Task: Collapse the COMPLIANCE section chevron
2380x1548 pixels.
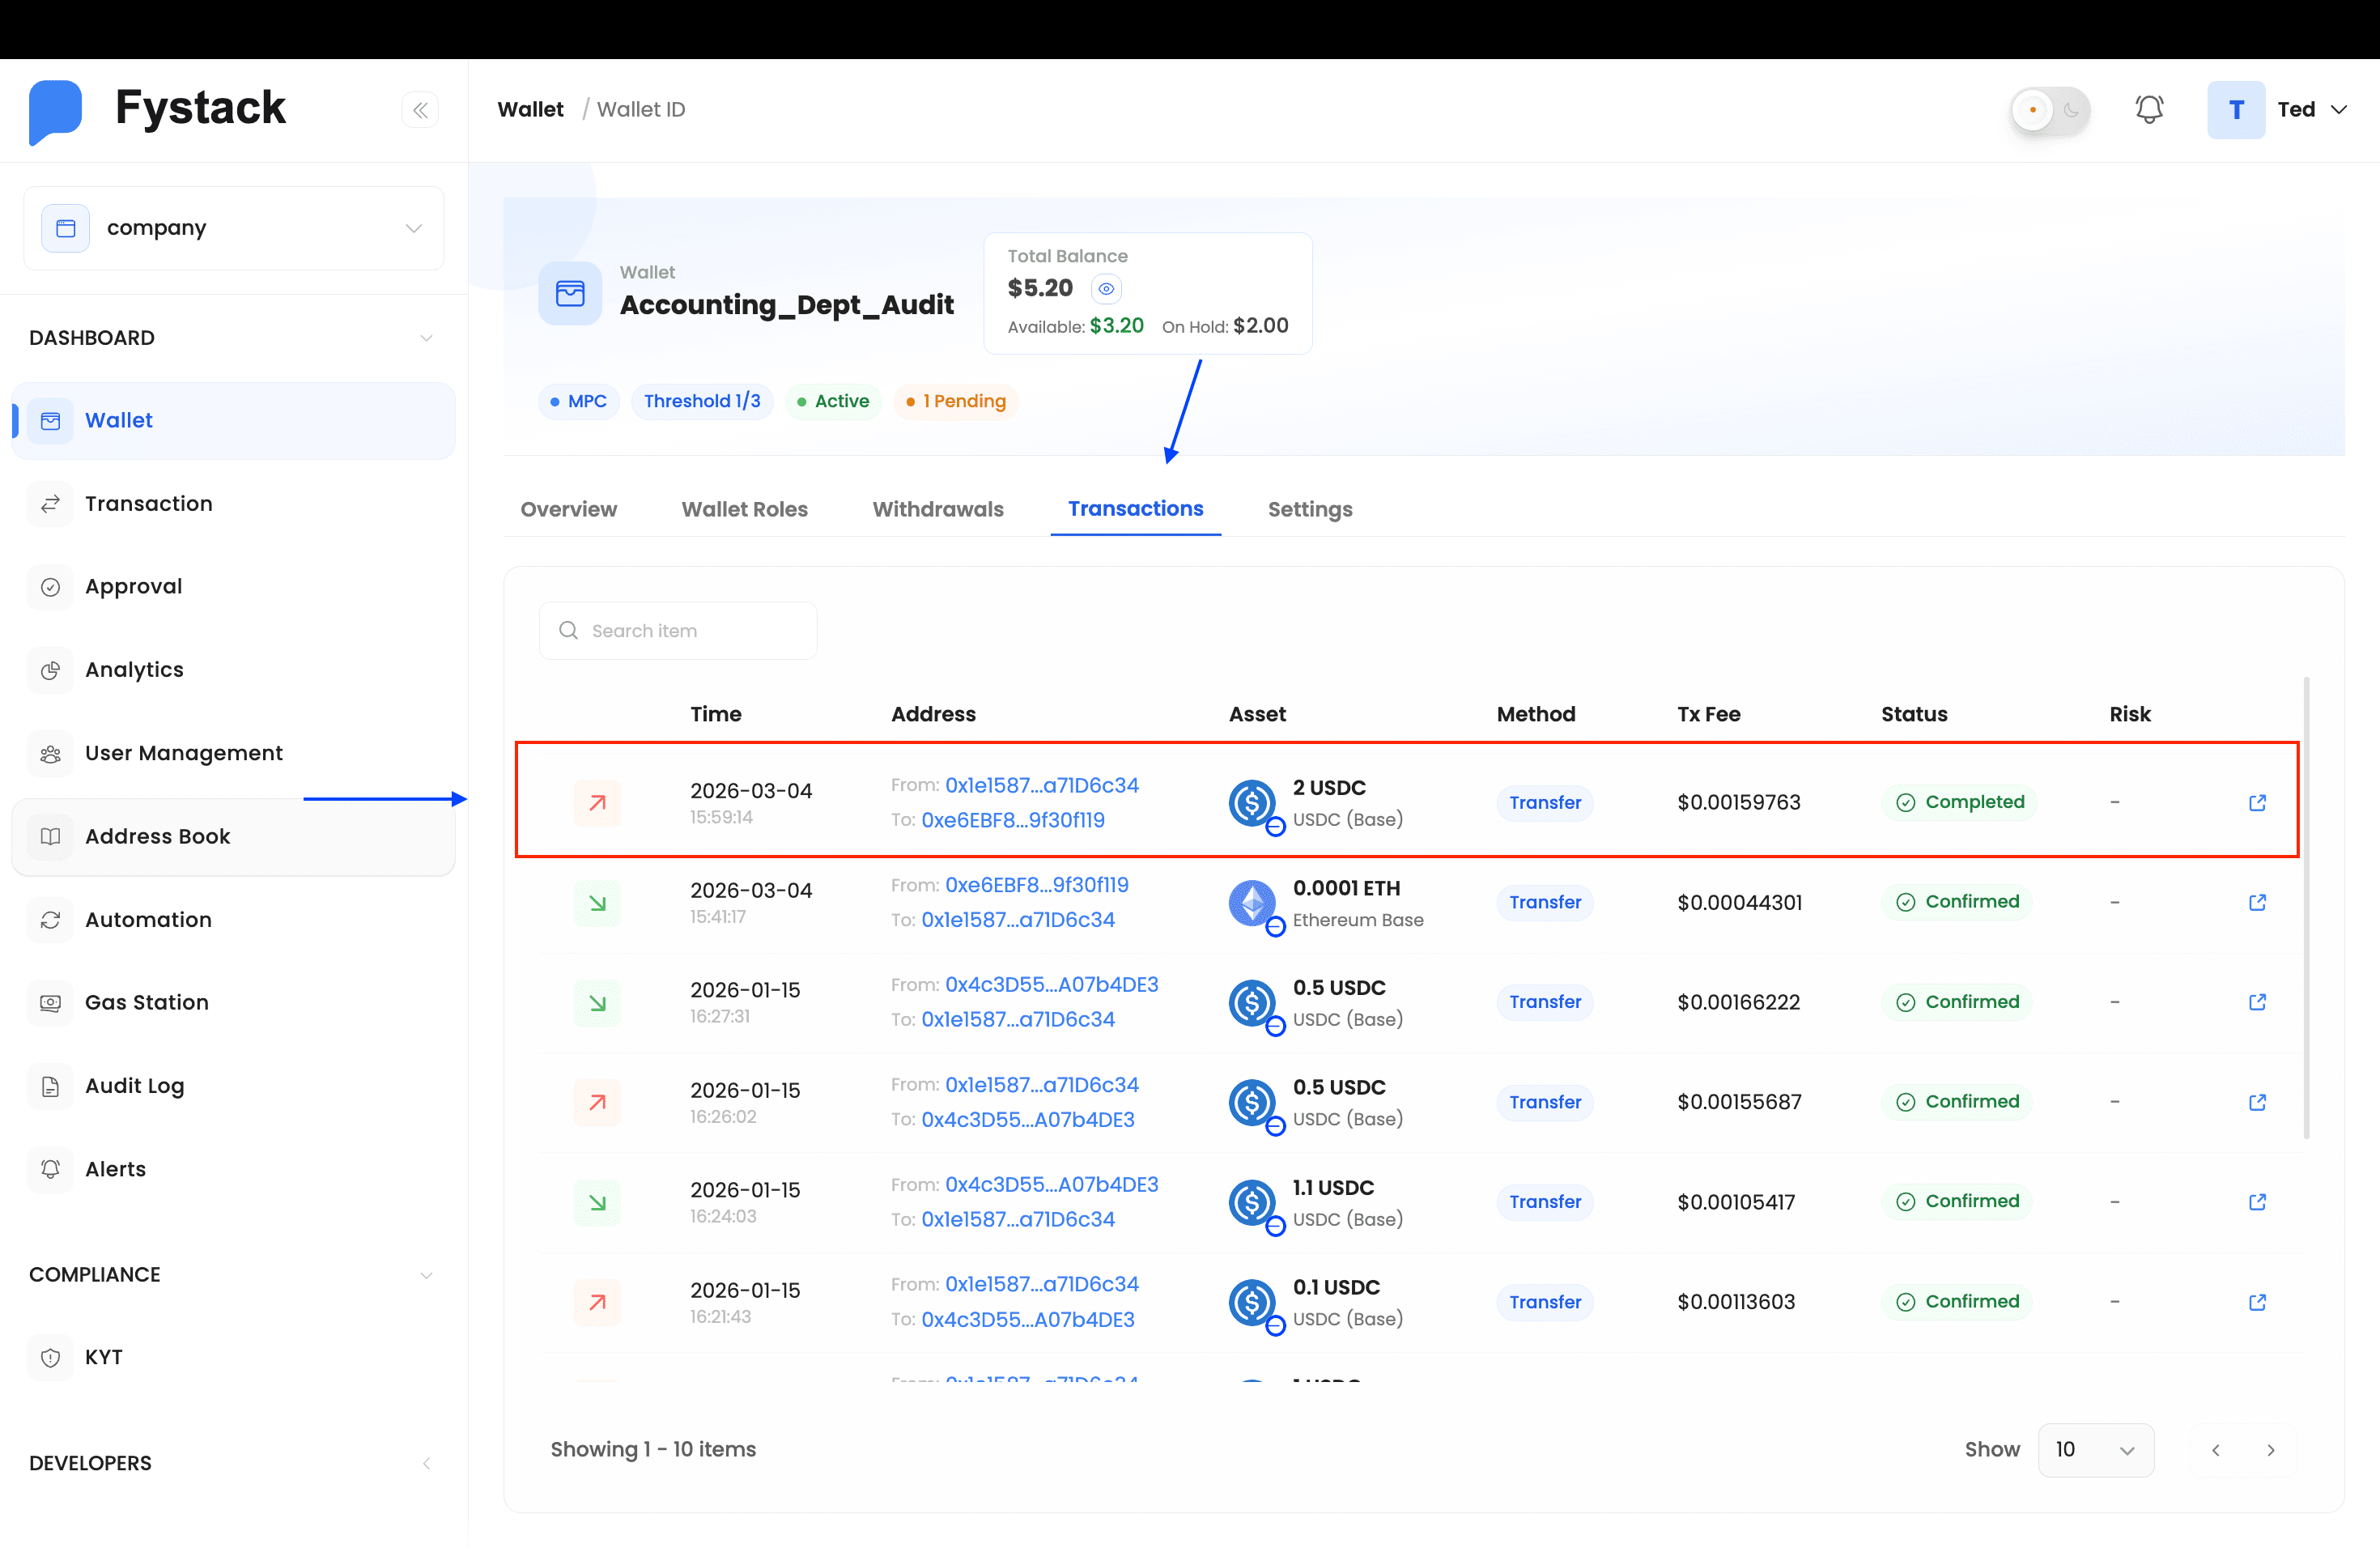Action: [427, 1275]
